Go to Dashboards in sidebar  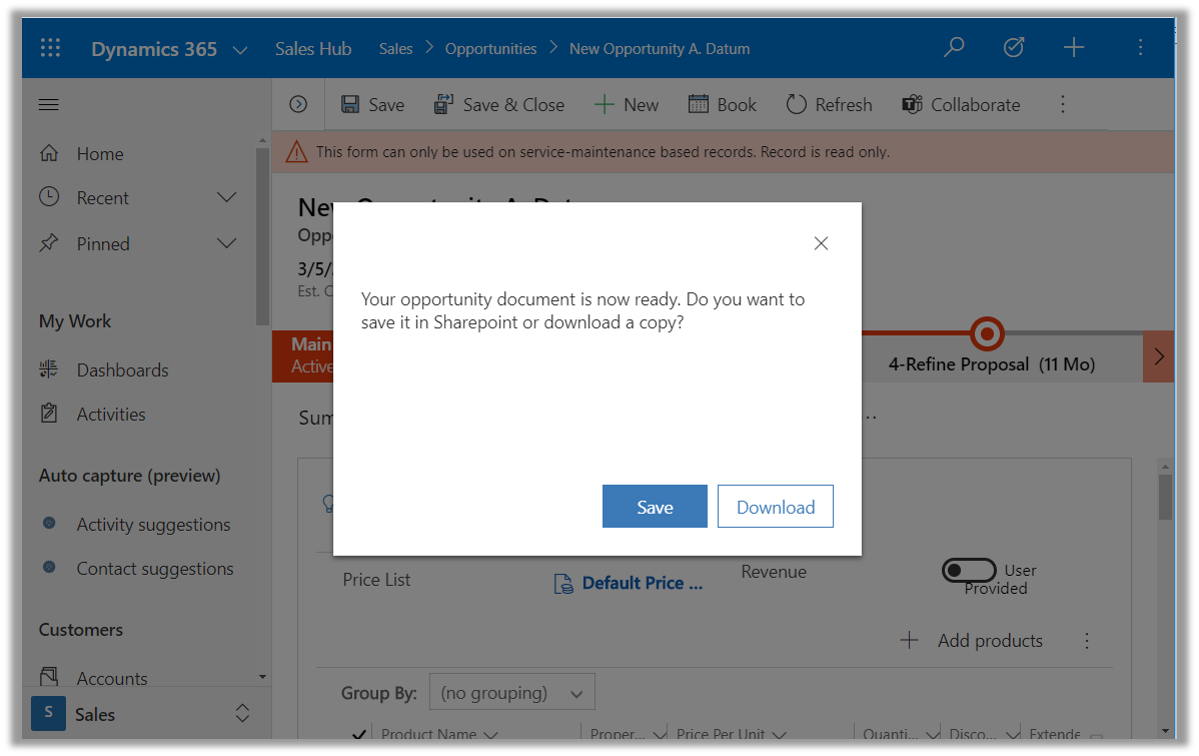122,370
